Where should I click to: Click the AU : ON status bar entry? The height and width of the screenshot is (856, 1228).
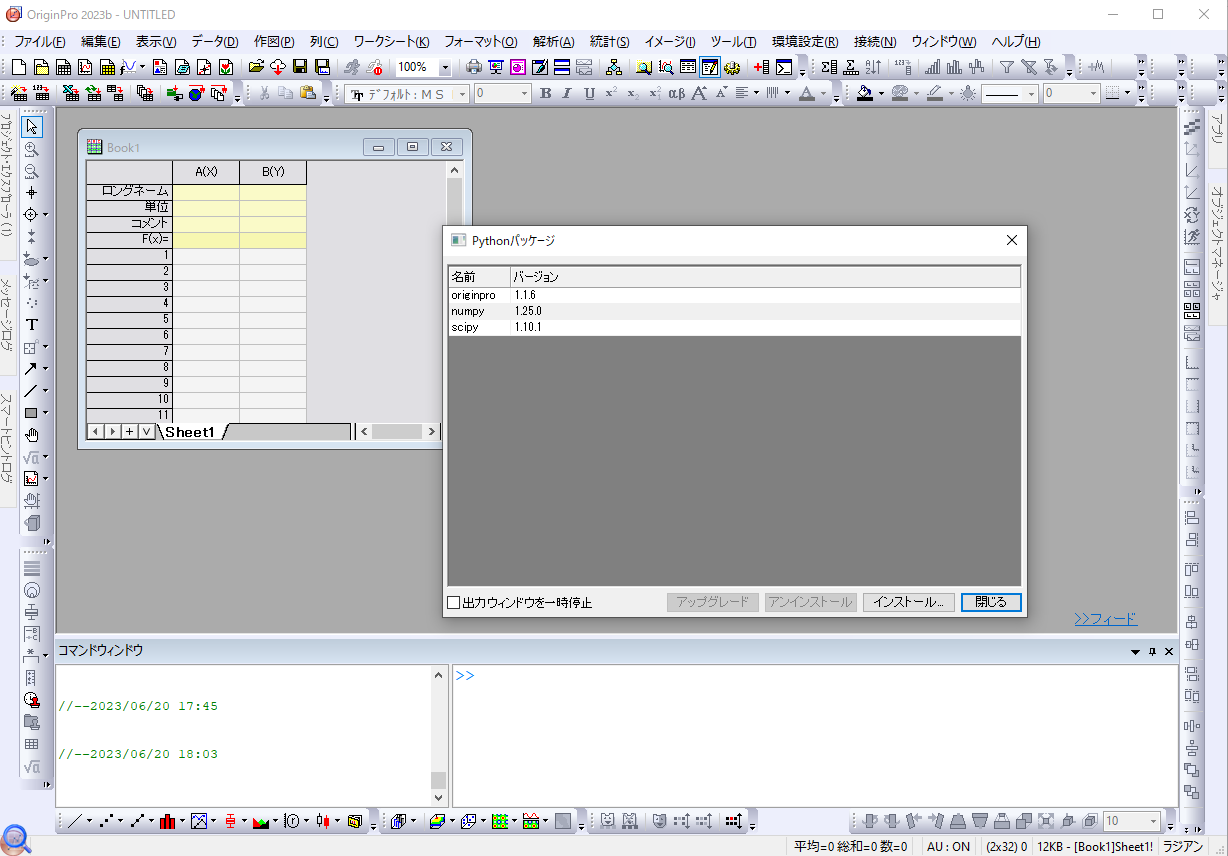(x=948, y=846)
